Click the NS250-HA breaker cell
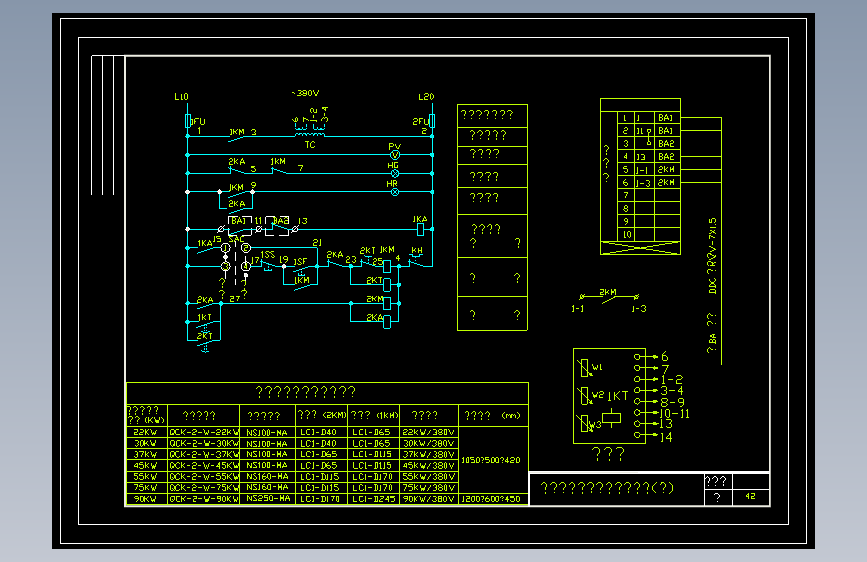867x562 pixels. tap(267, 498)
